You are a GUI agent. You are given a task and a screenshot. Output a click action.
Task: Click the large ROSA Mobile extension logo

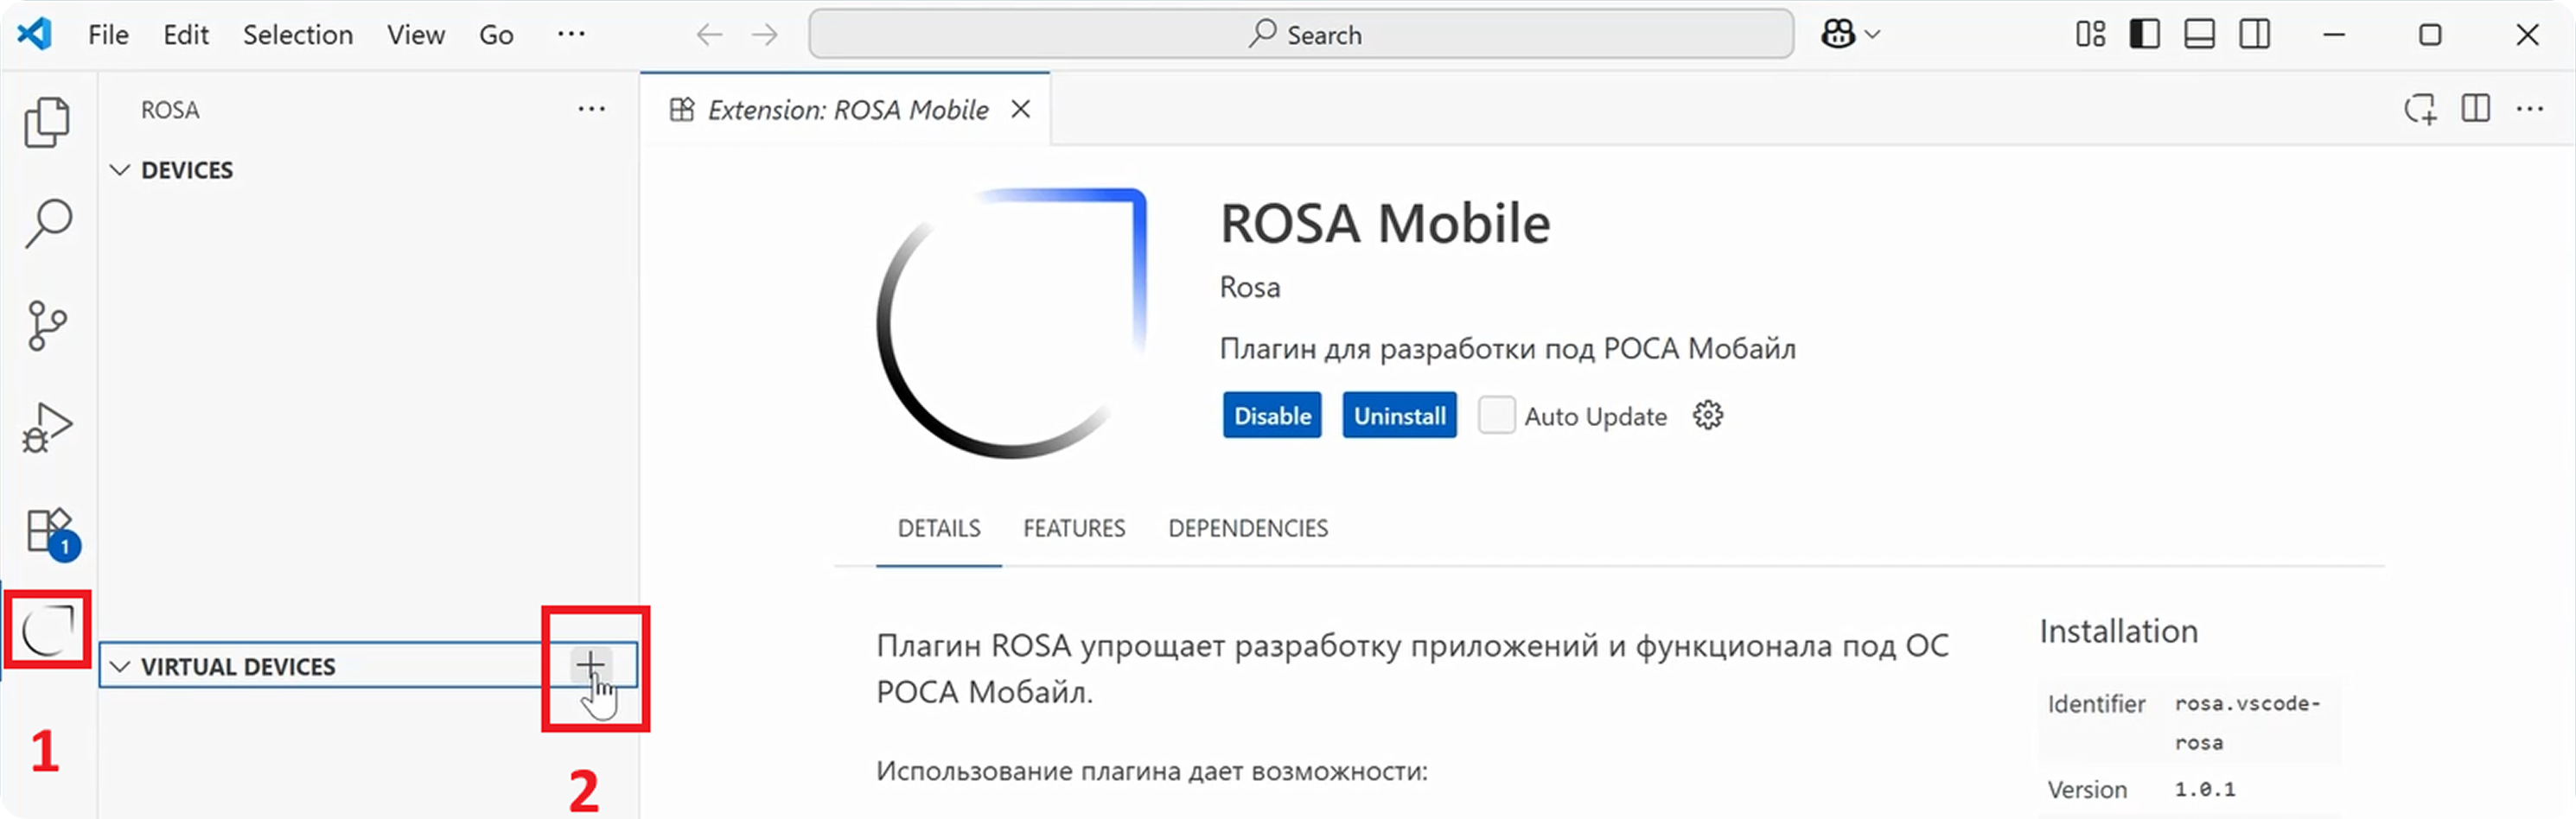point(1011,323)
